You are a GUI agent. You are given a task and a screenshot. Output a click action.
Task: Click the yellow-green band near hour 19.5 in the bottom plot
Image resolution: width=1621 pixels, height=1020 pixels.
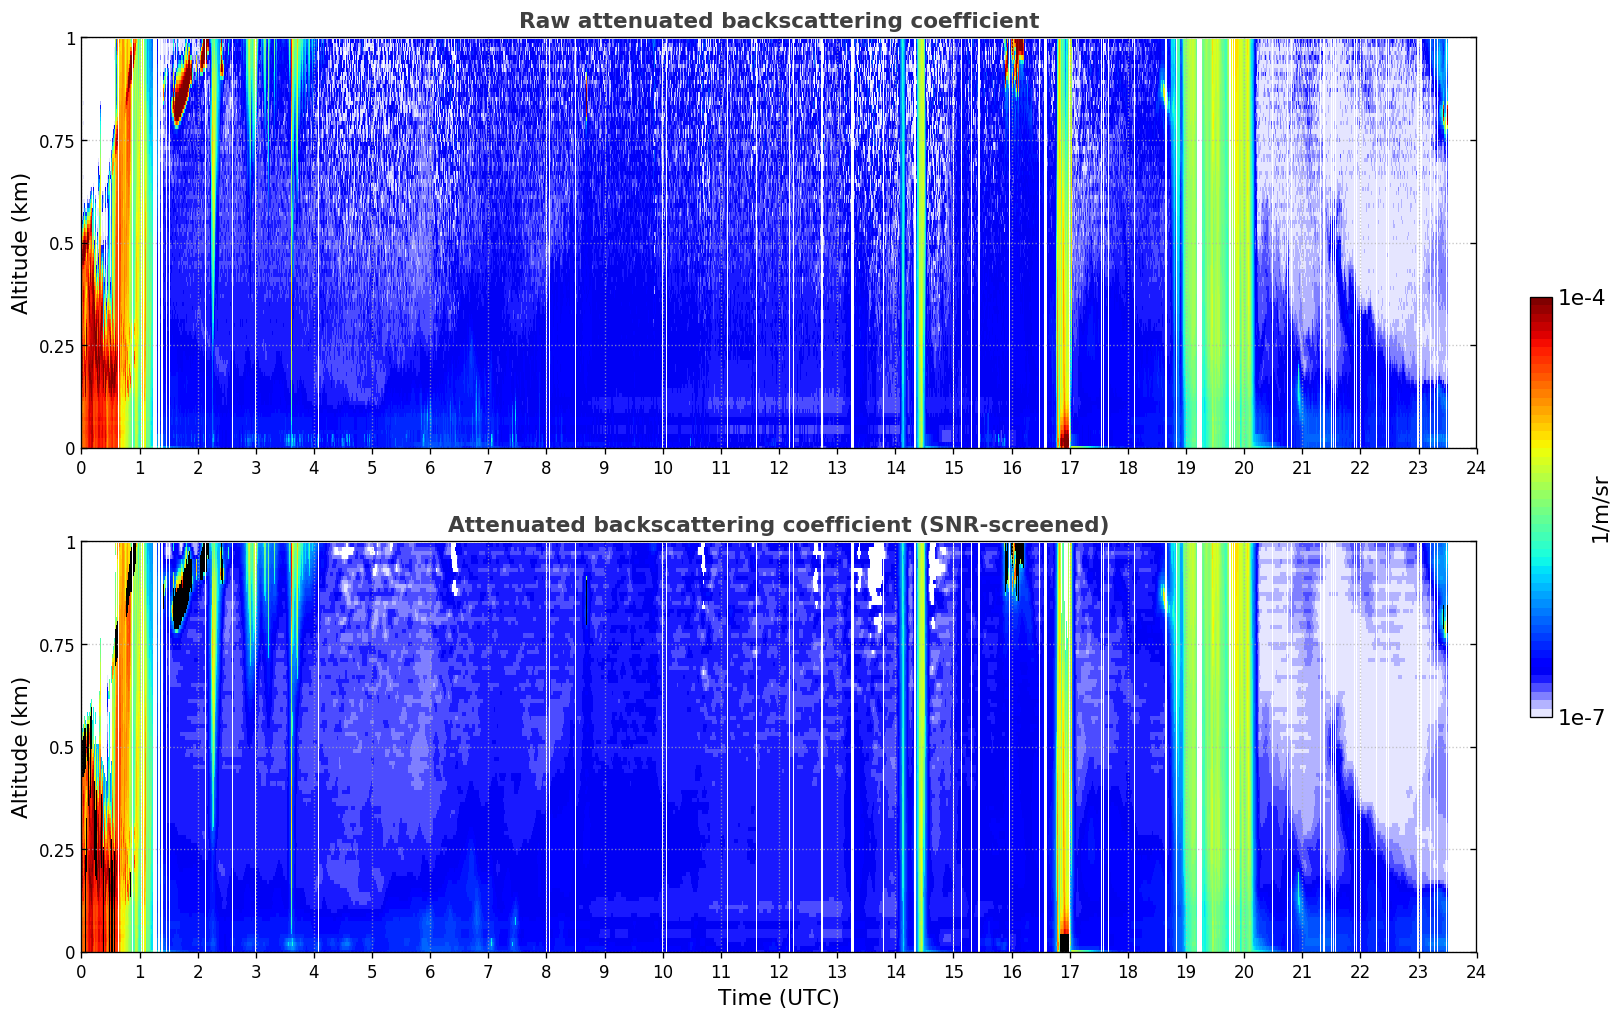click(1216, 747)
